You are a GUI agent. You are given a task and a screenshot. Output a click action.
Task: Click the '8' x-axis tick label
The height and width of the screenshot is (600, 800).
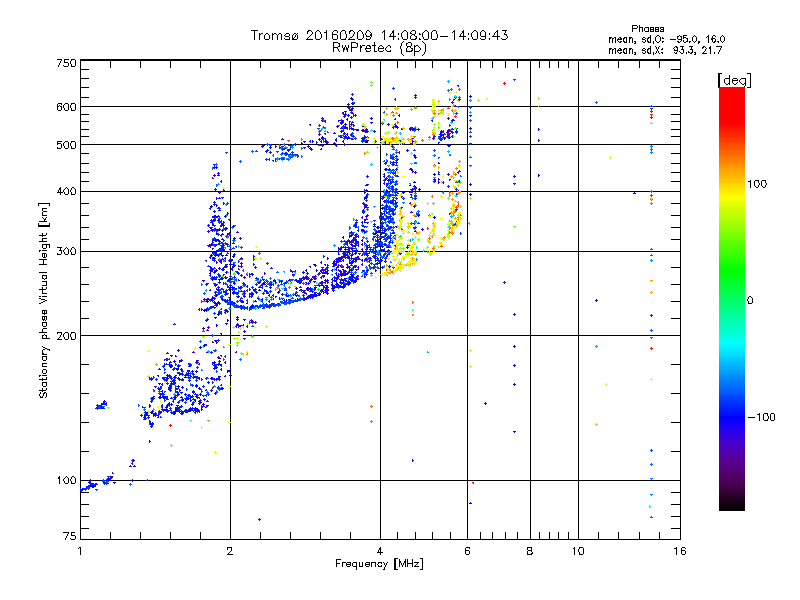pyautogui.click(x=530, y=551)
